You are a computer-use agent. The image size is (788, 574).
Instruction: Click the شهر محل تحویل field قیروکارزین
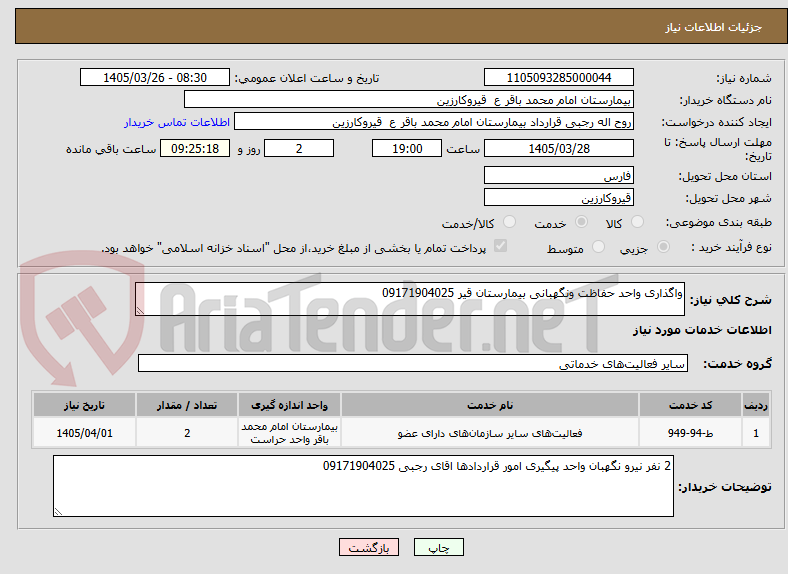pos(558,197)
